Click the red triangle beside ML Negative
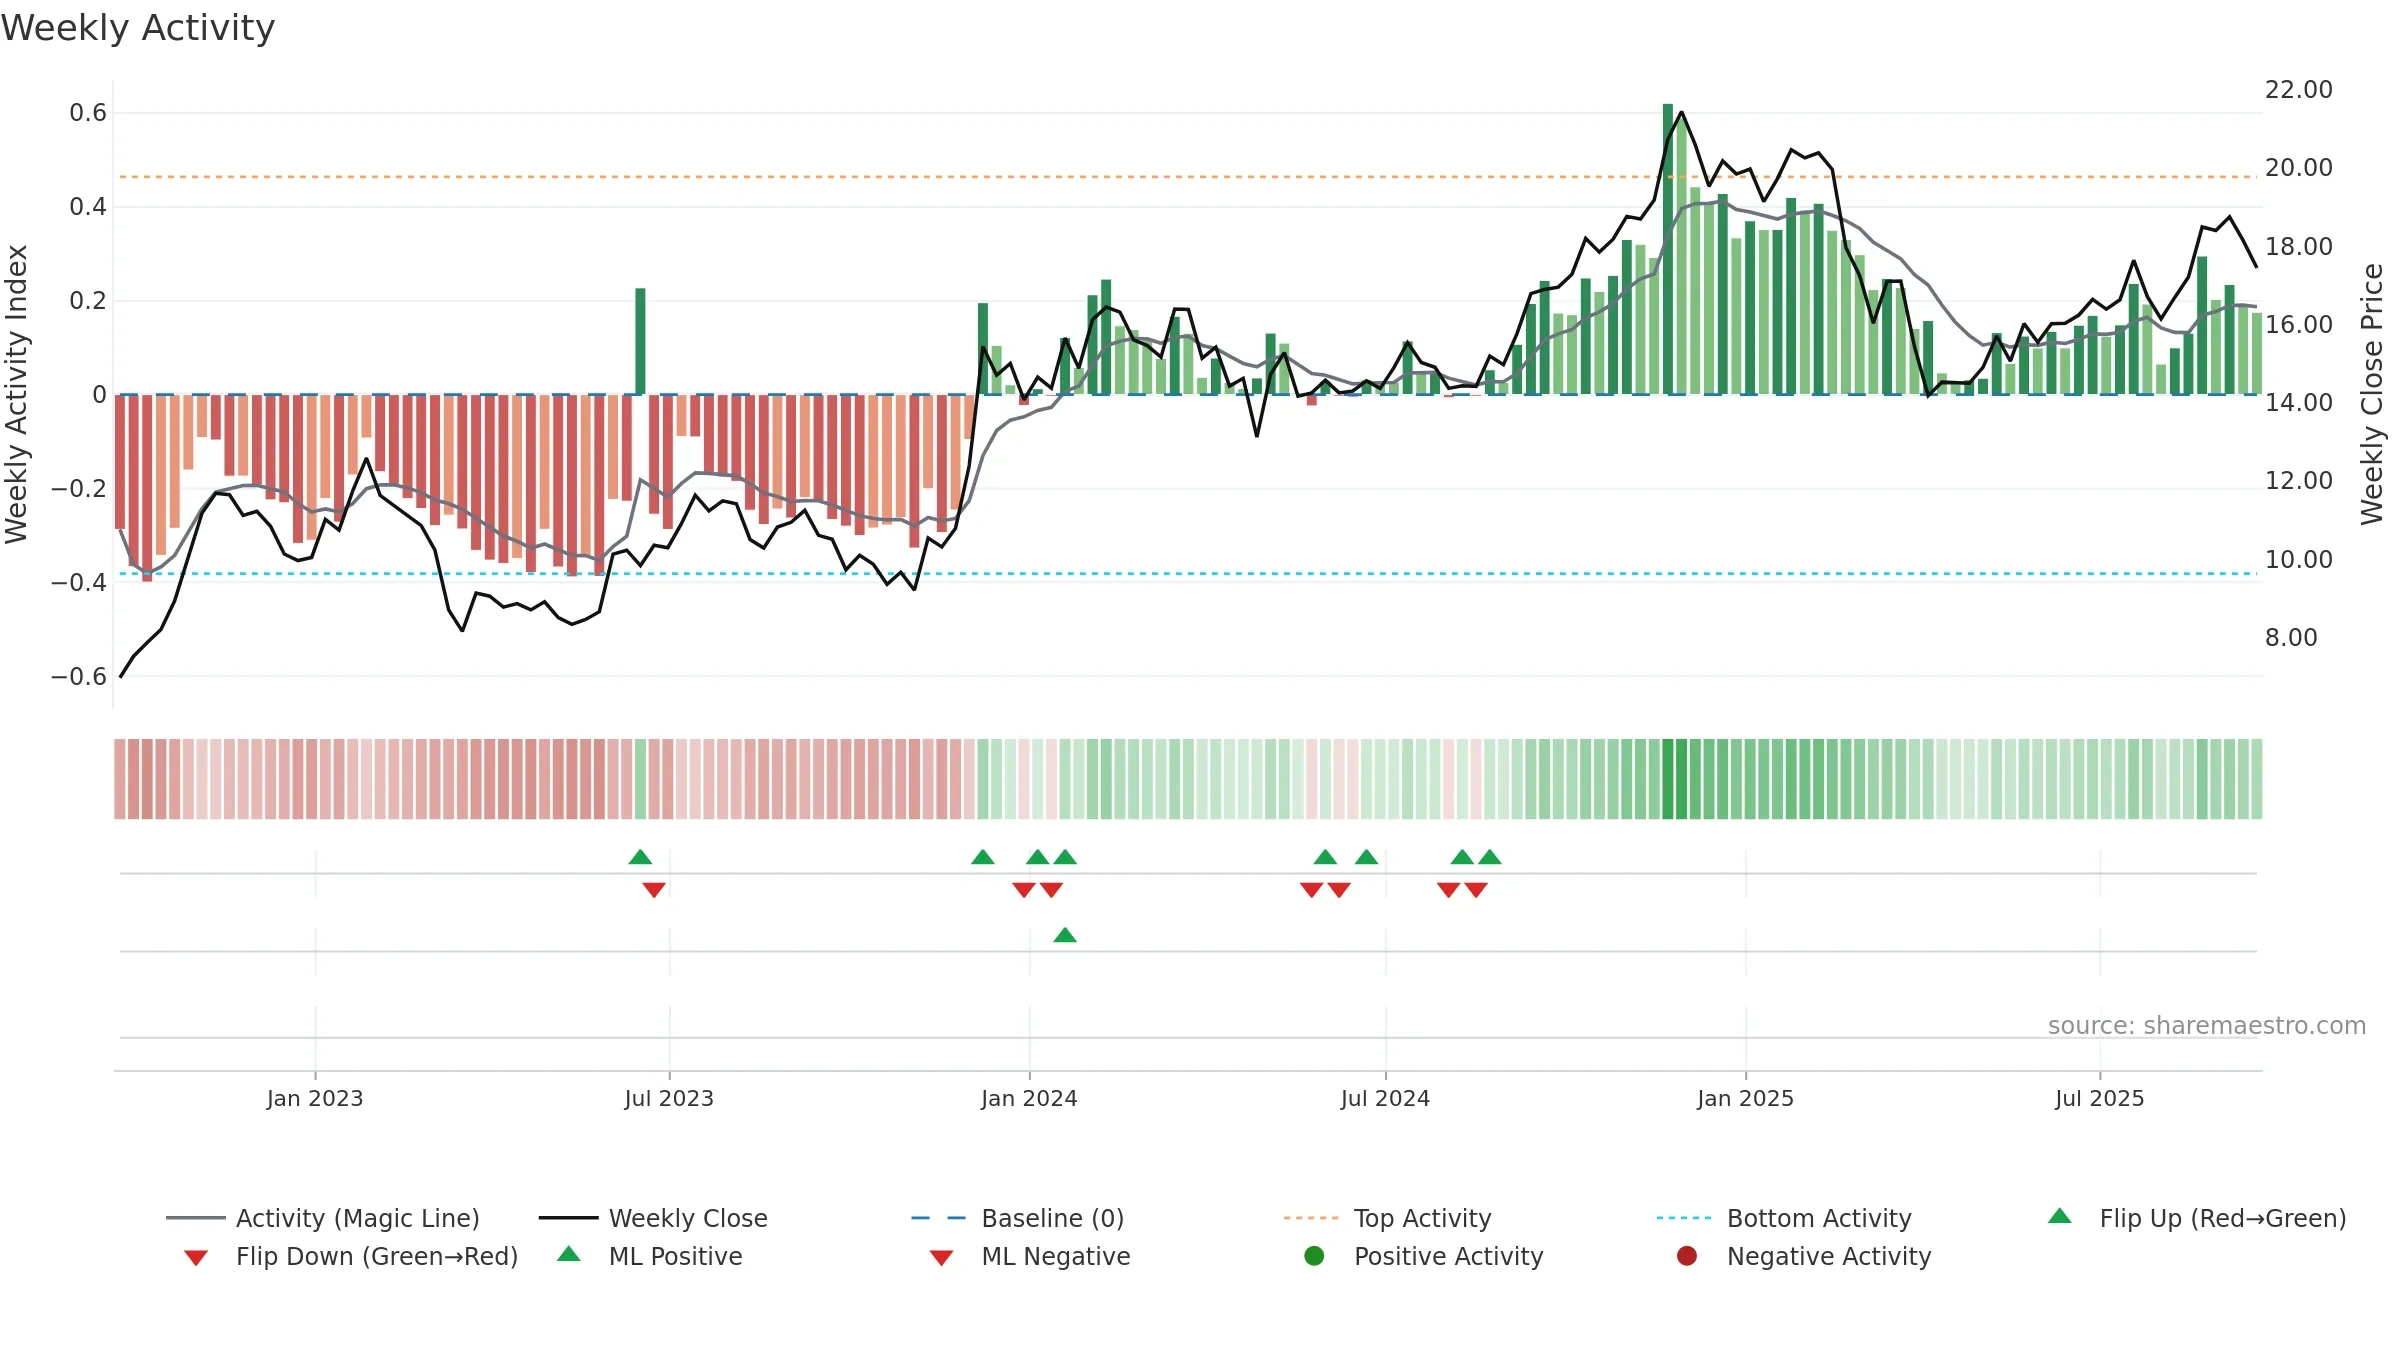This screenshot has height=1350, width=2400. click(941, 1258)
